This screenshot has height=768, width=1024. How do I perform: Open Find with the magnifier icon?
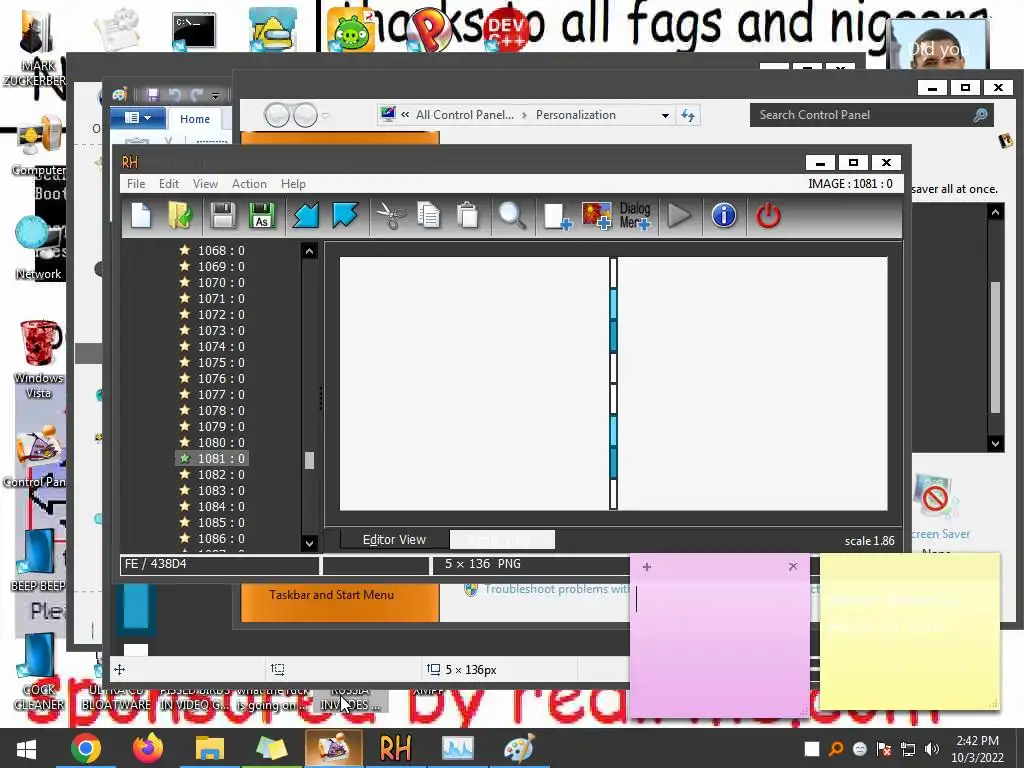click(512, 216)
